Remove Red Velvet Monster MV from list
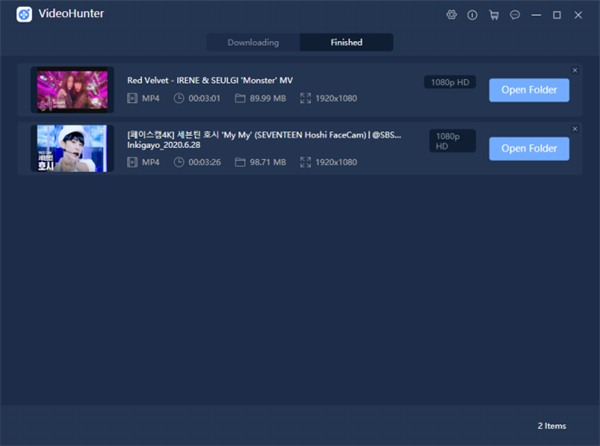Screen dimensions: 600x446 [575, 70]
